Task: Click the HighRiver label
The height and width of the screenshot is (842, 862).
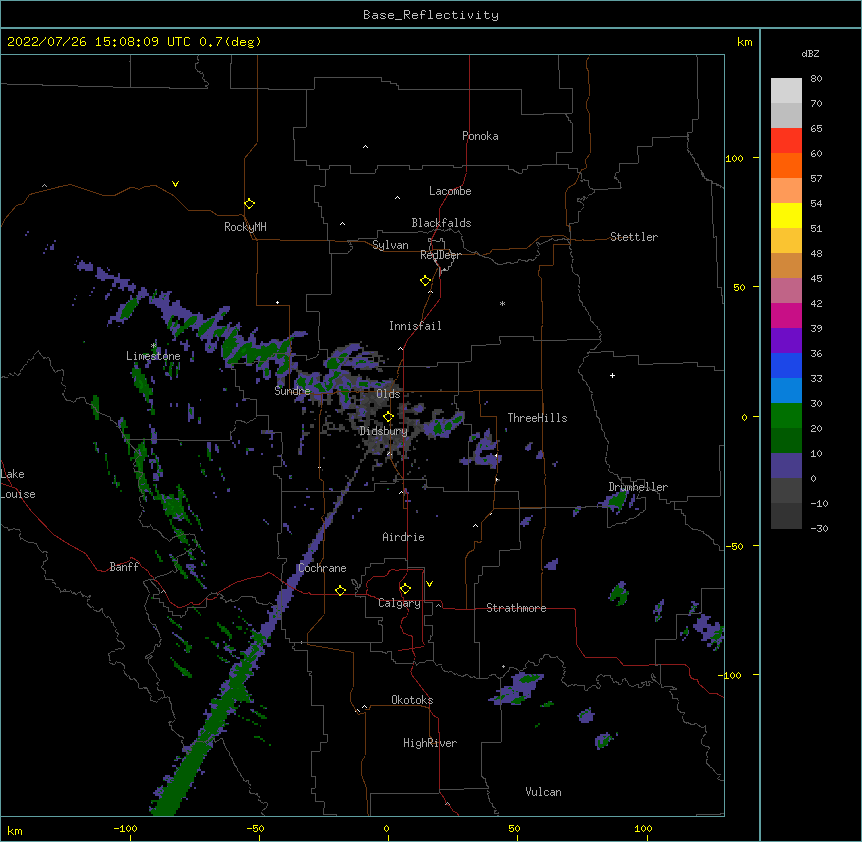Action: click(430, 743)
